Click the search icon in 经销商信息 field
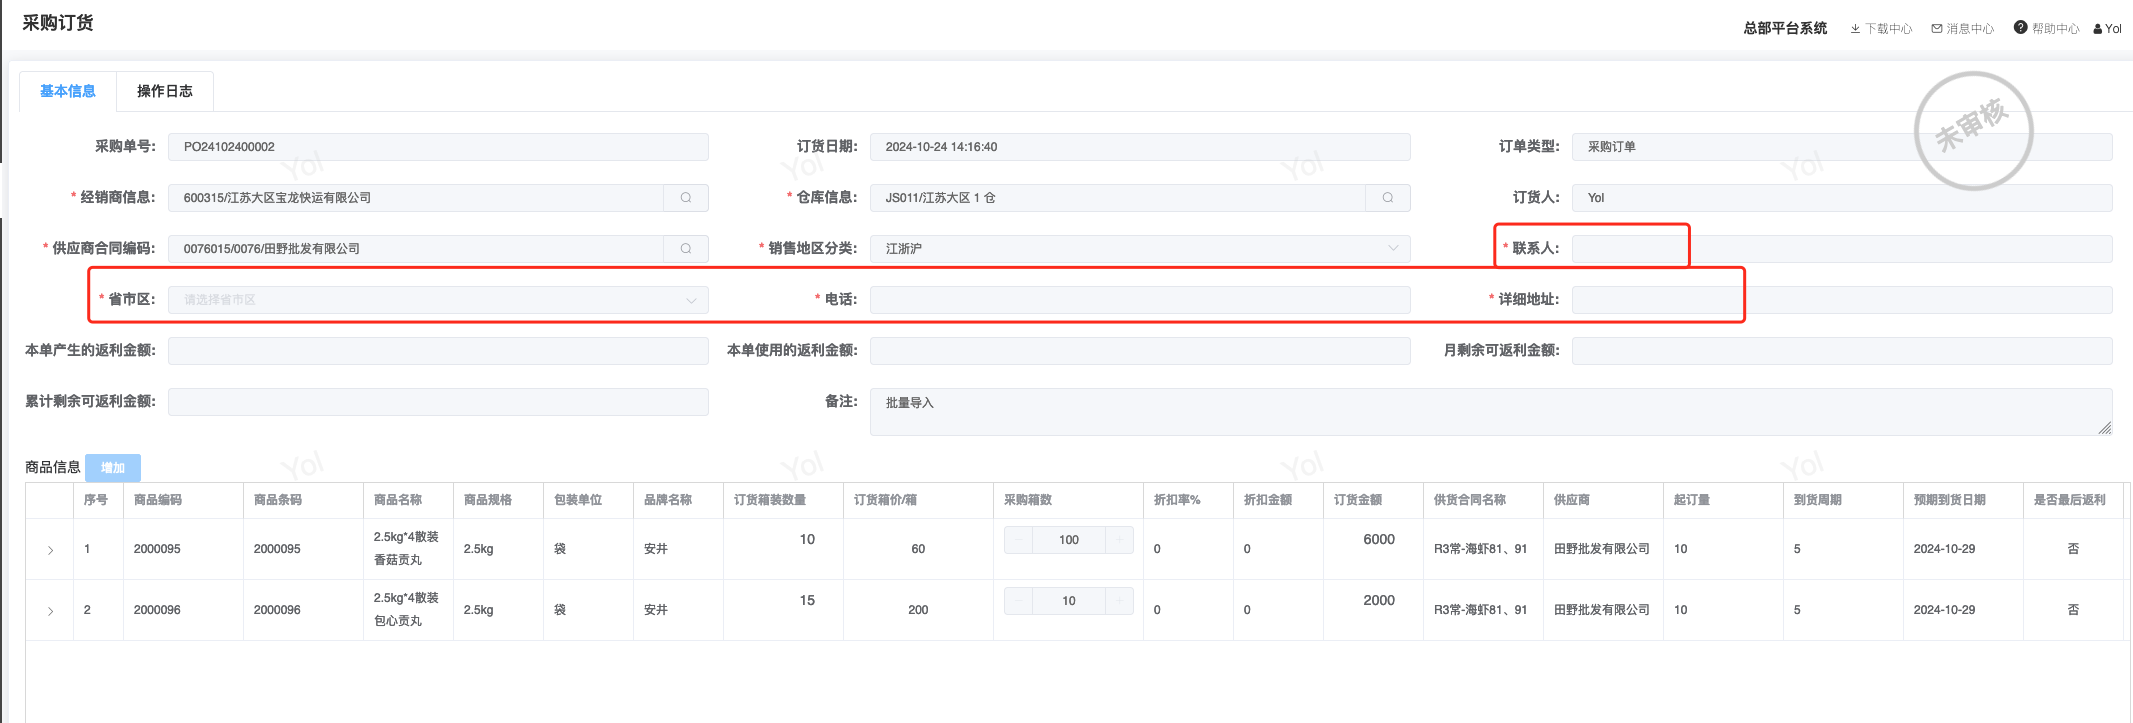This screenshot has width=2133, height=723. [686, 198]
